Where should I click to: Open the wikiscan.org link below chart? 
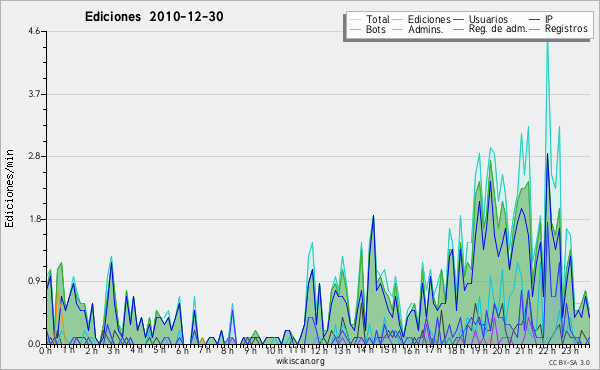click(x=300, y=361)
